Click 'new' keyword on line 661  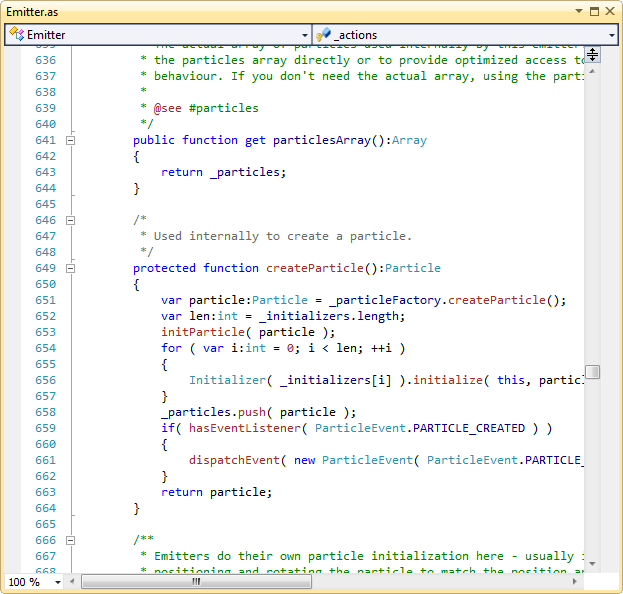(x=304, y=460)
